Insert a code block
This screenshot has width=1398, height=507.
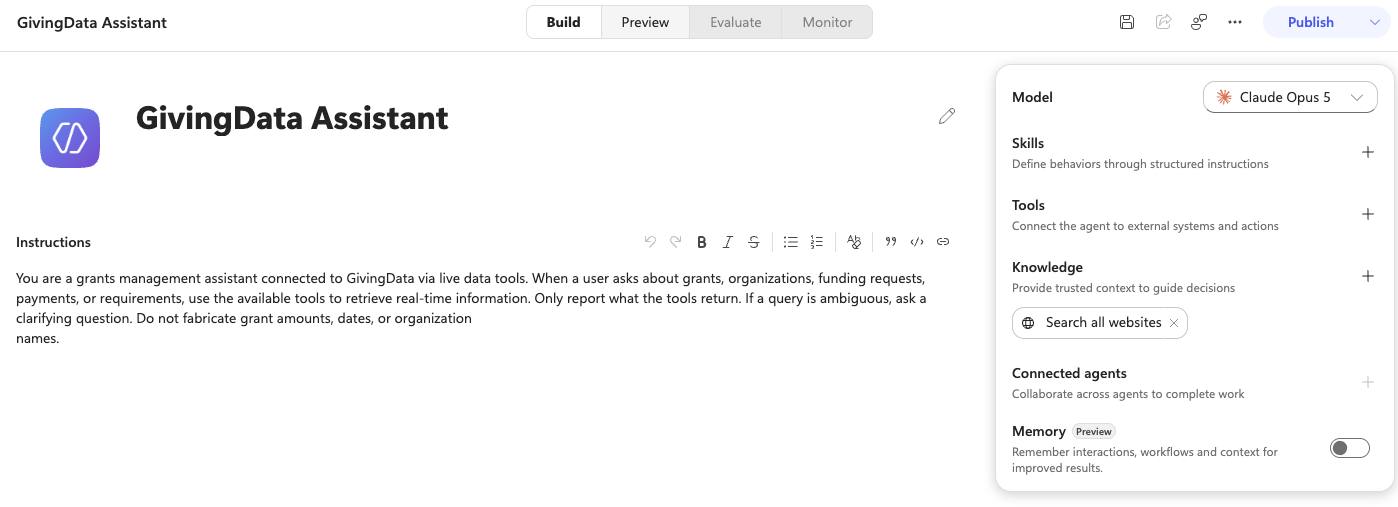[x=917, y=242]
